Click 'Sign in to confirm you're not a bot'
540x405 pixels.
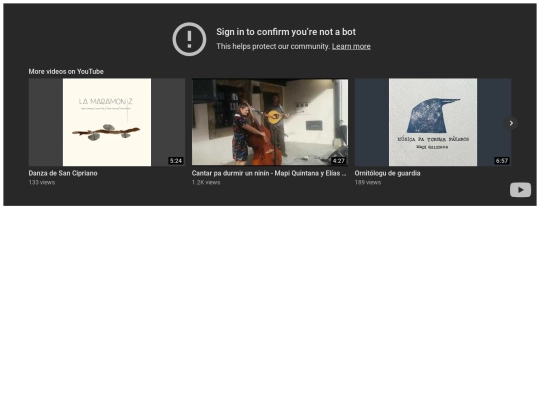click(286, 32)
